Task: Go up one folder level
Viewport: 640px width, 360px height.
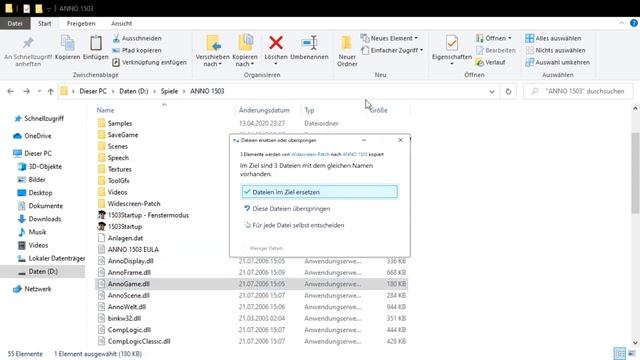Action: (x=51, y=91)
